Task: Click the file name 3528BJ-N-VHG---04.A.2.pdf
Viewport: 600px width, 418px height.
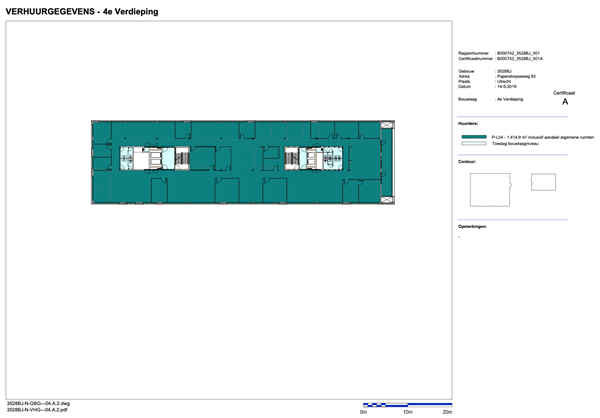Action: click(37, 410)
